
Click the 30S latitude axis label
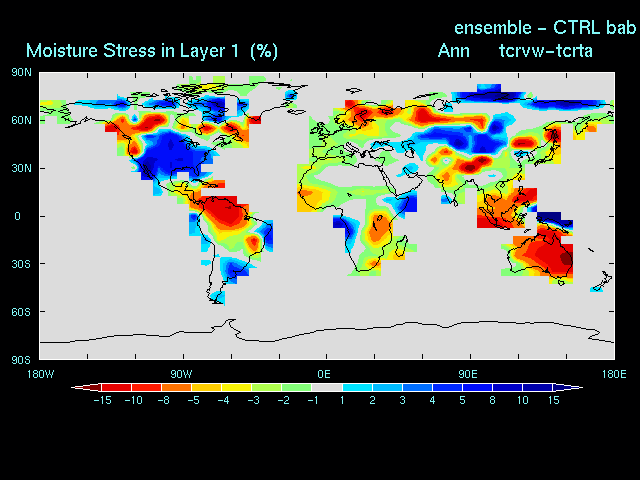click(21, 264)
